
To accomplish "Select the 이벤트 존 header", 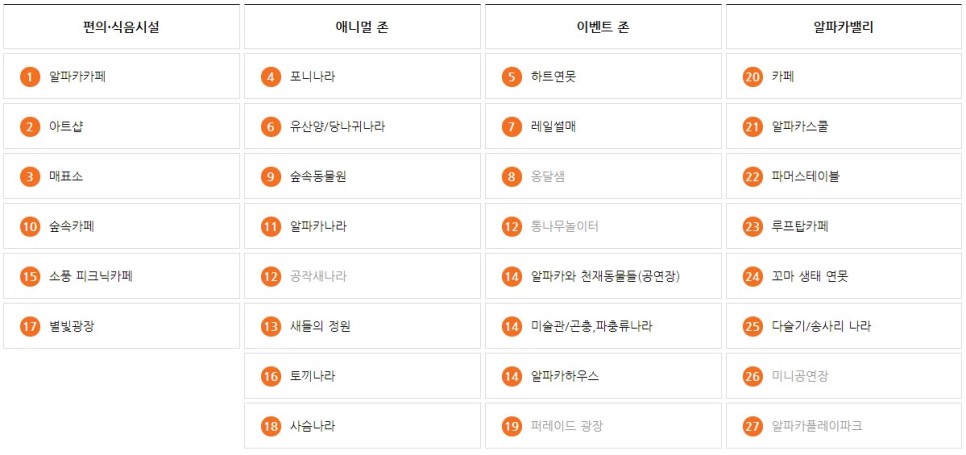I will tap(603, 26).
